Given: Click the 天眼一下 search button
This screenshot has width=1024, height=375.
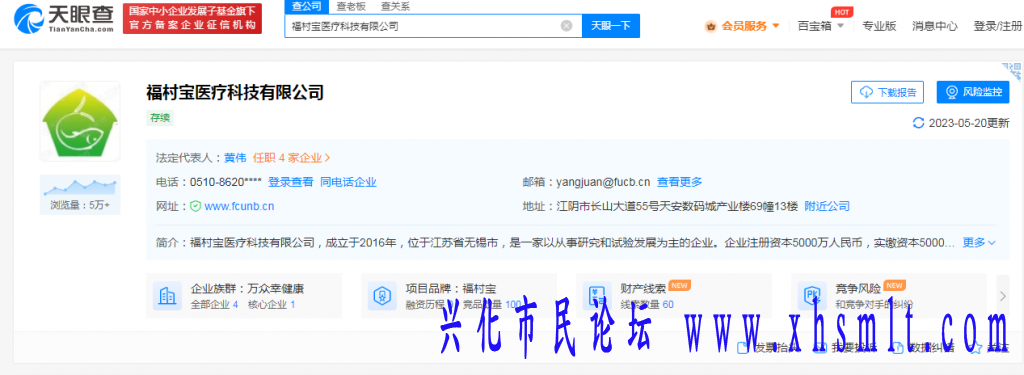Looking at the screenshot, I should [611, 26].
